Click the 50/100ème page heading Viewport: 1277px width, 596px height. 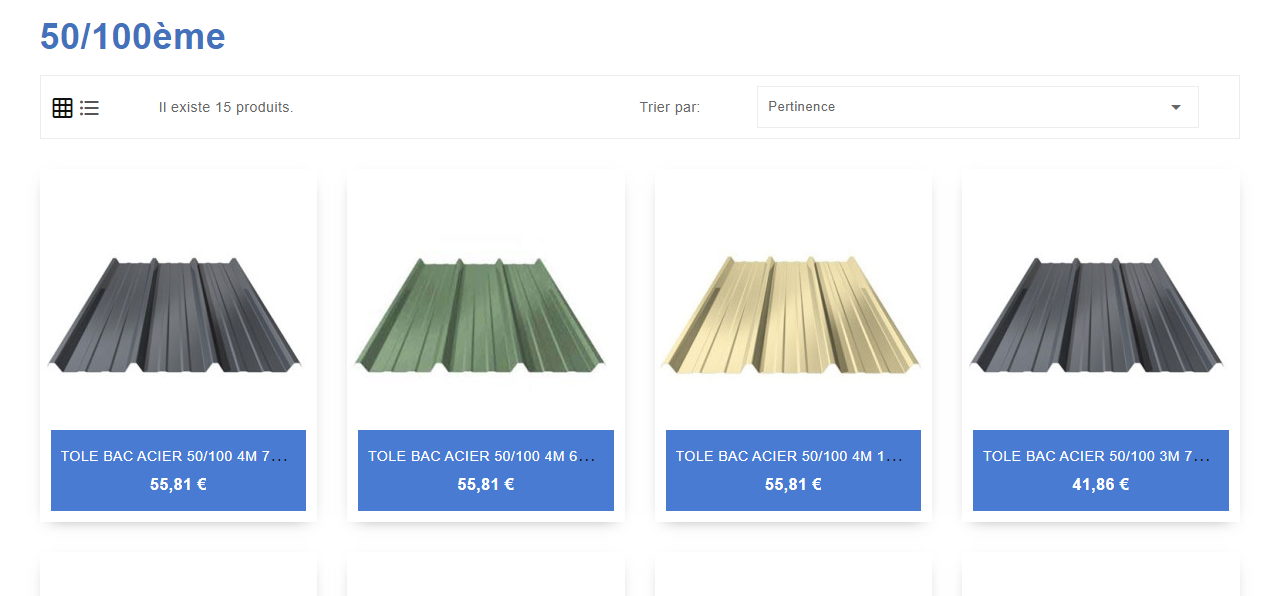133,36
